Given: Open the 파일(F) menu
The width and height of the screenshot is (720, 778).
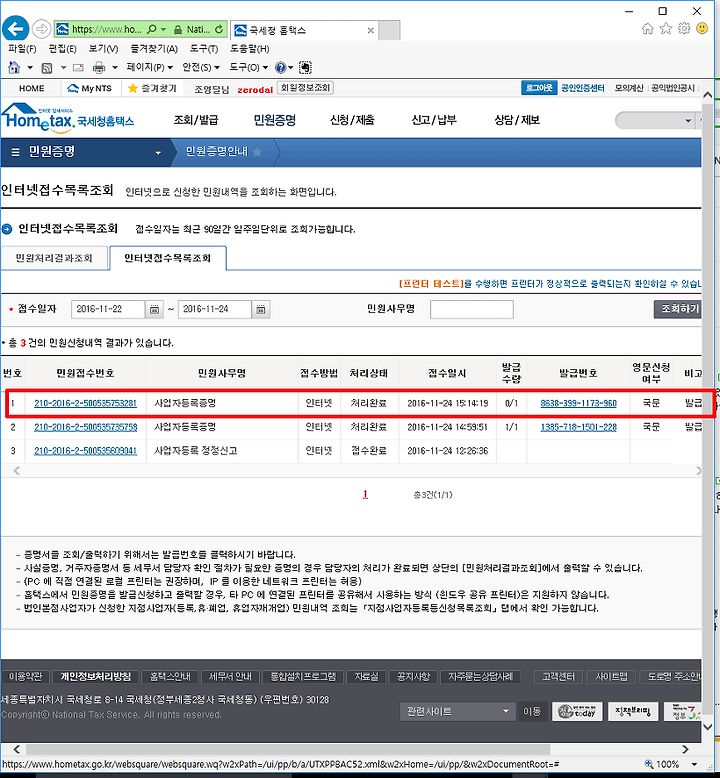Looking at the screenshot, I should click(22, 49).
